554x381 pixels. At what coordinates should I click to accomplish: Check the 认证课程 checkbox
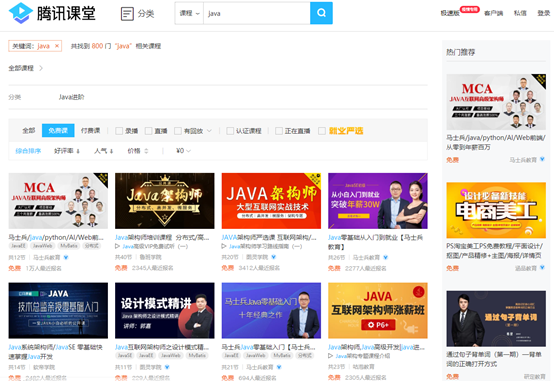click(x=230, y=131)
